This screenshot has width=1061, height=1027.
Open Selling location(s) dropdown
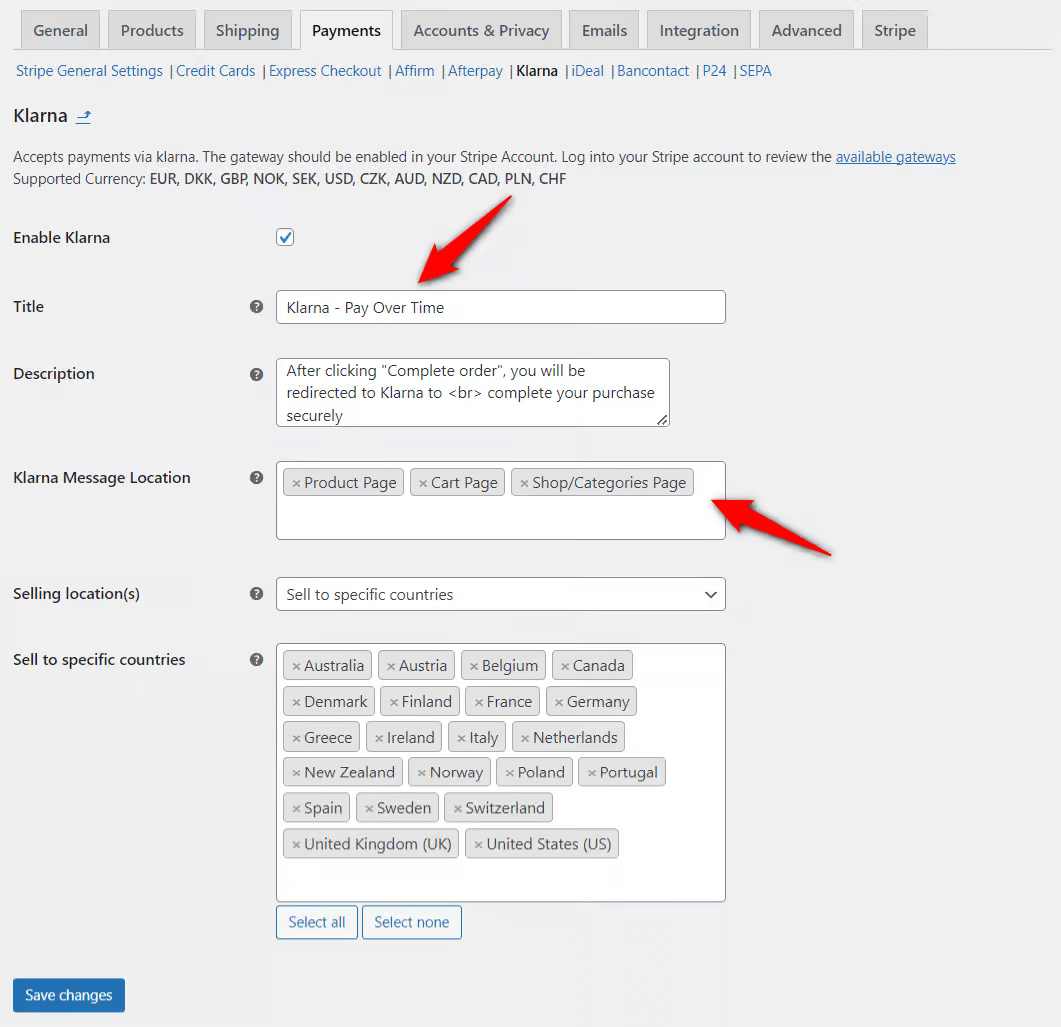pyautogui.click(x=501, y=594)
